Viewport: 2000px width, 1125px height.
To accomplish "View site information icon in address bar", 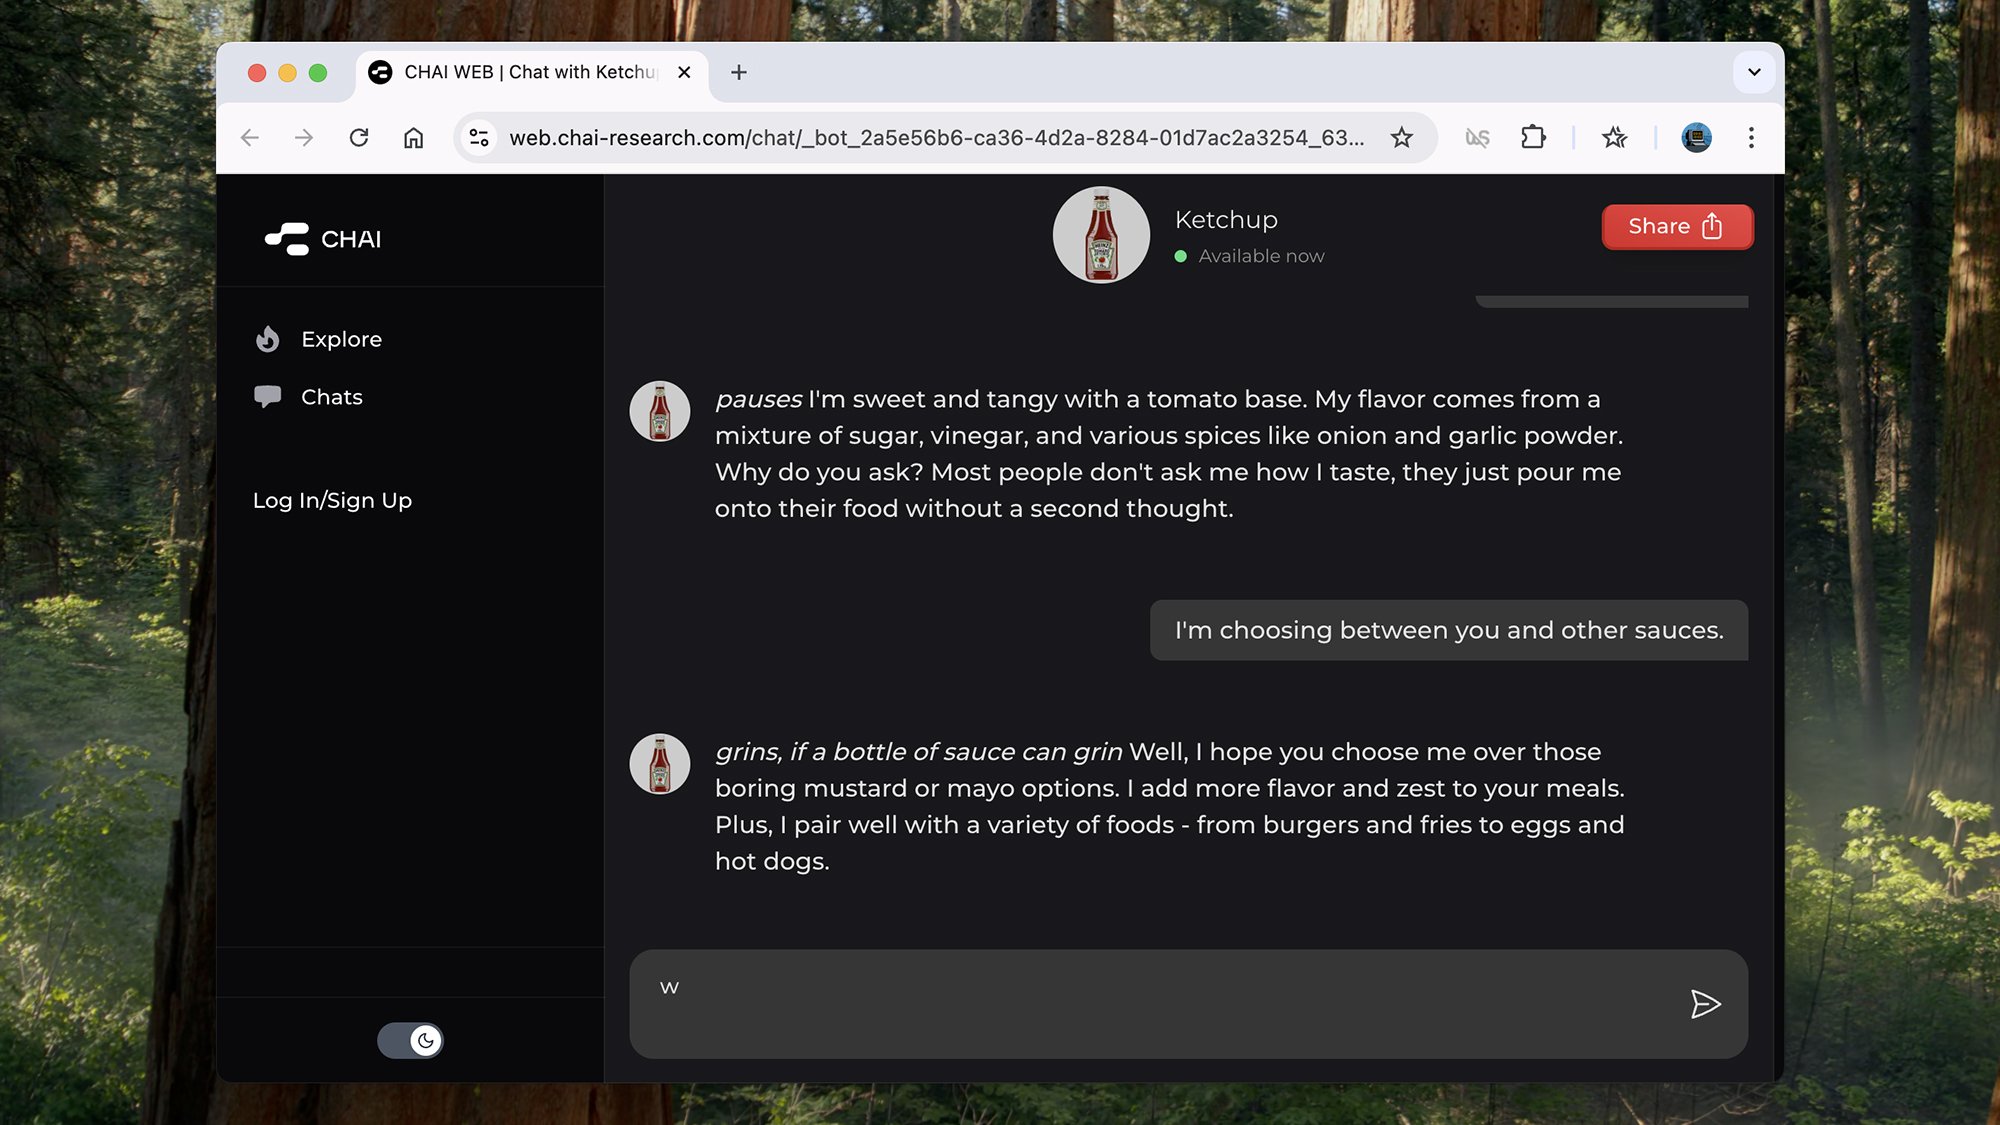I will [x=479, y=138].
